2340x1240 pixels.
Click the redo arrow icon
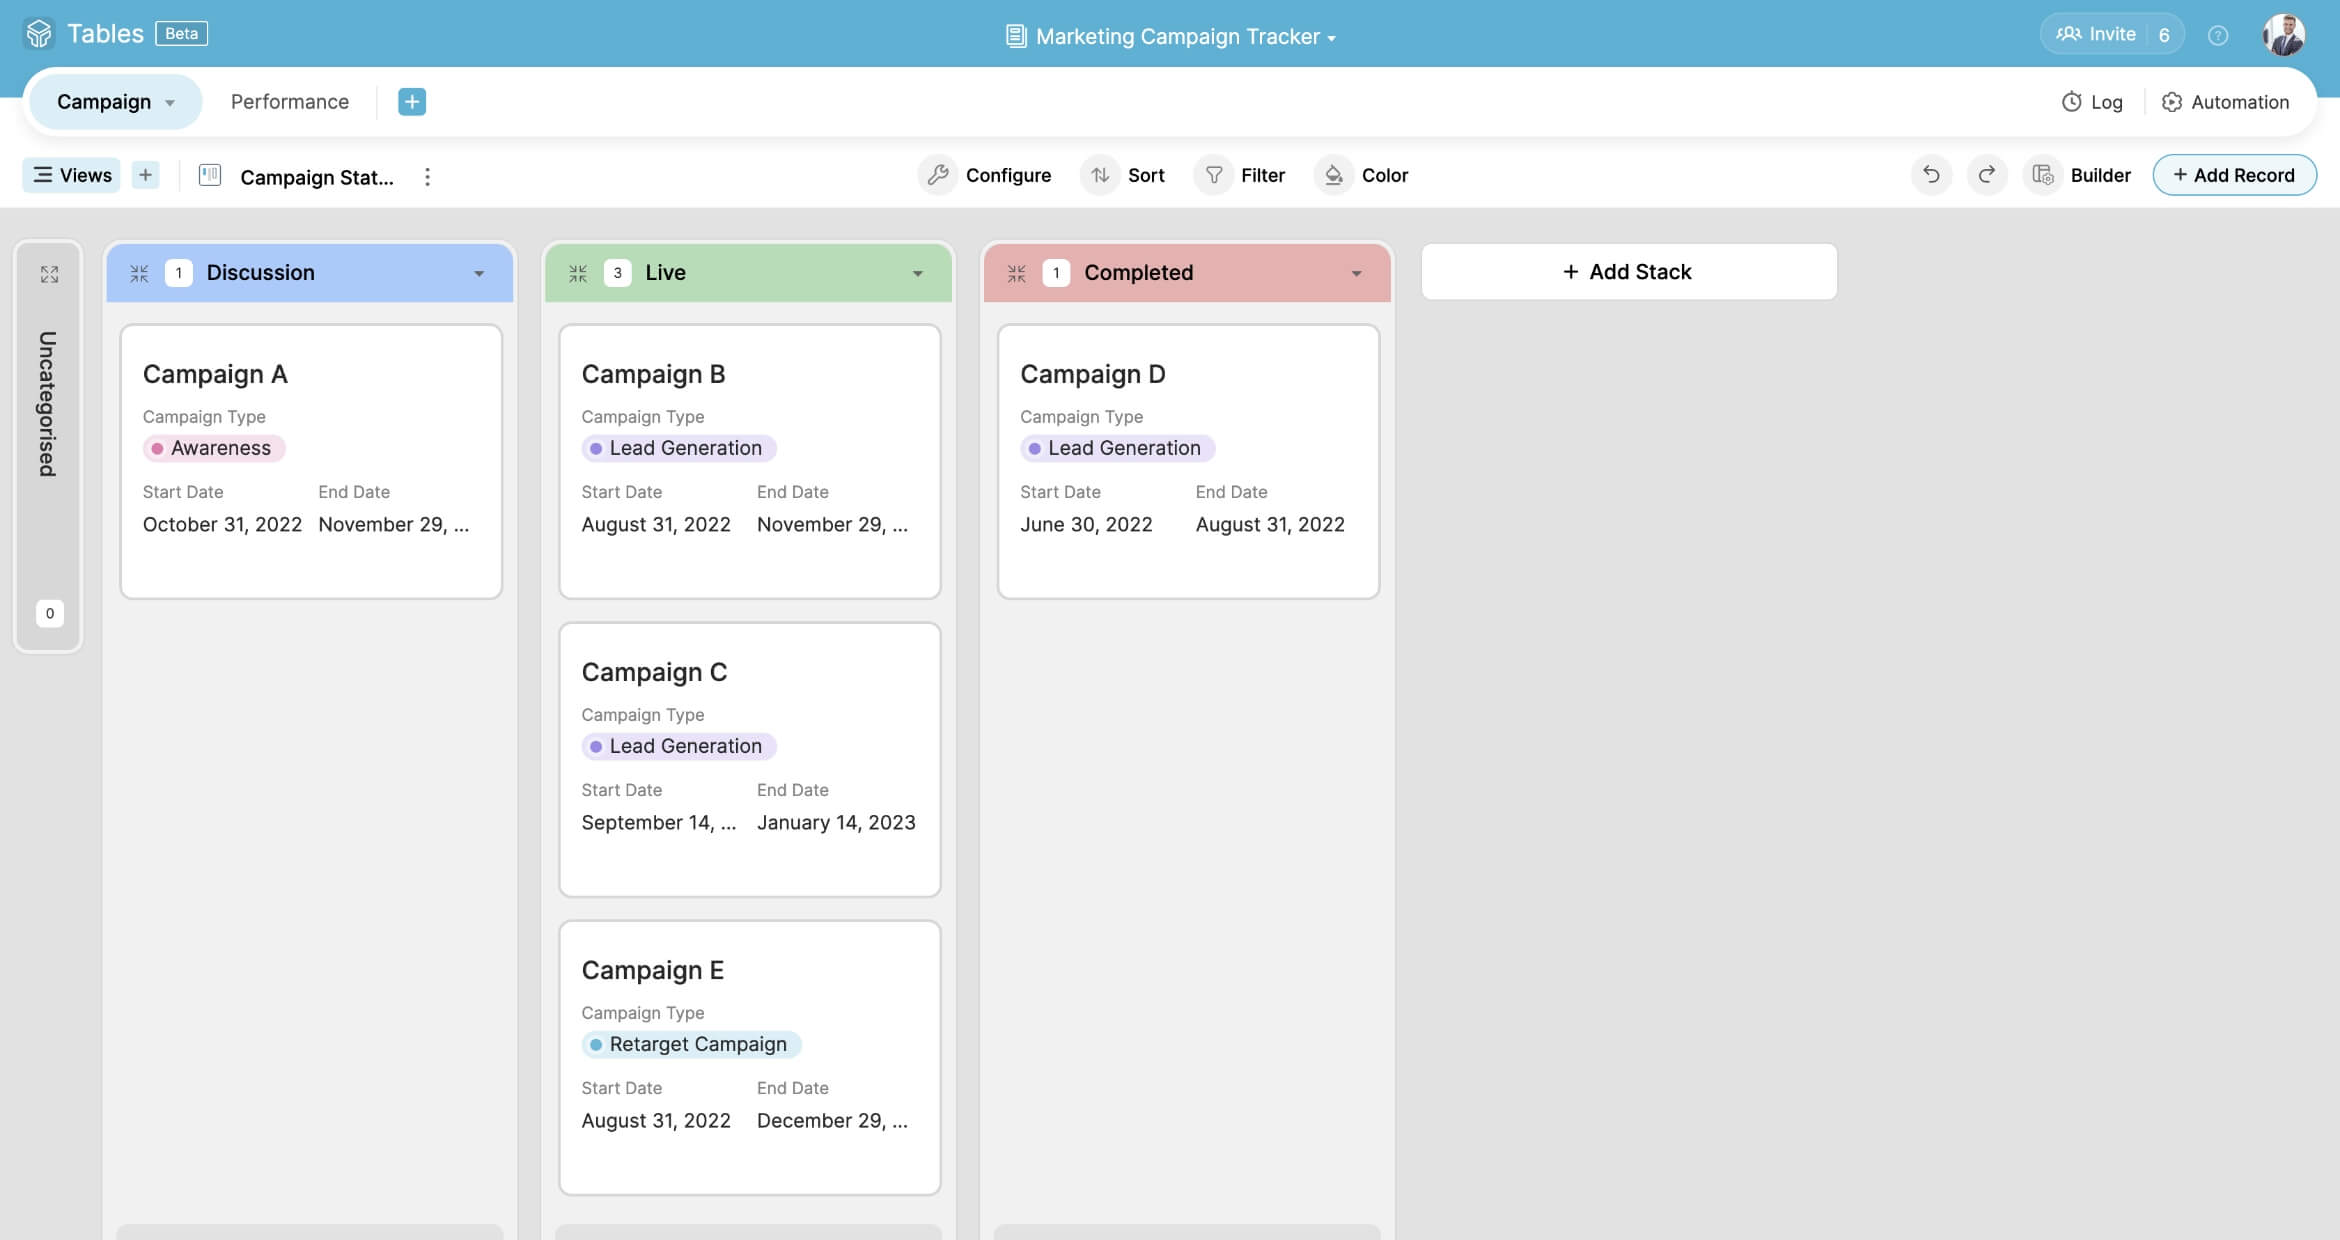[1987, 175]
